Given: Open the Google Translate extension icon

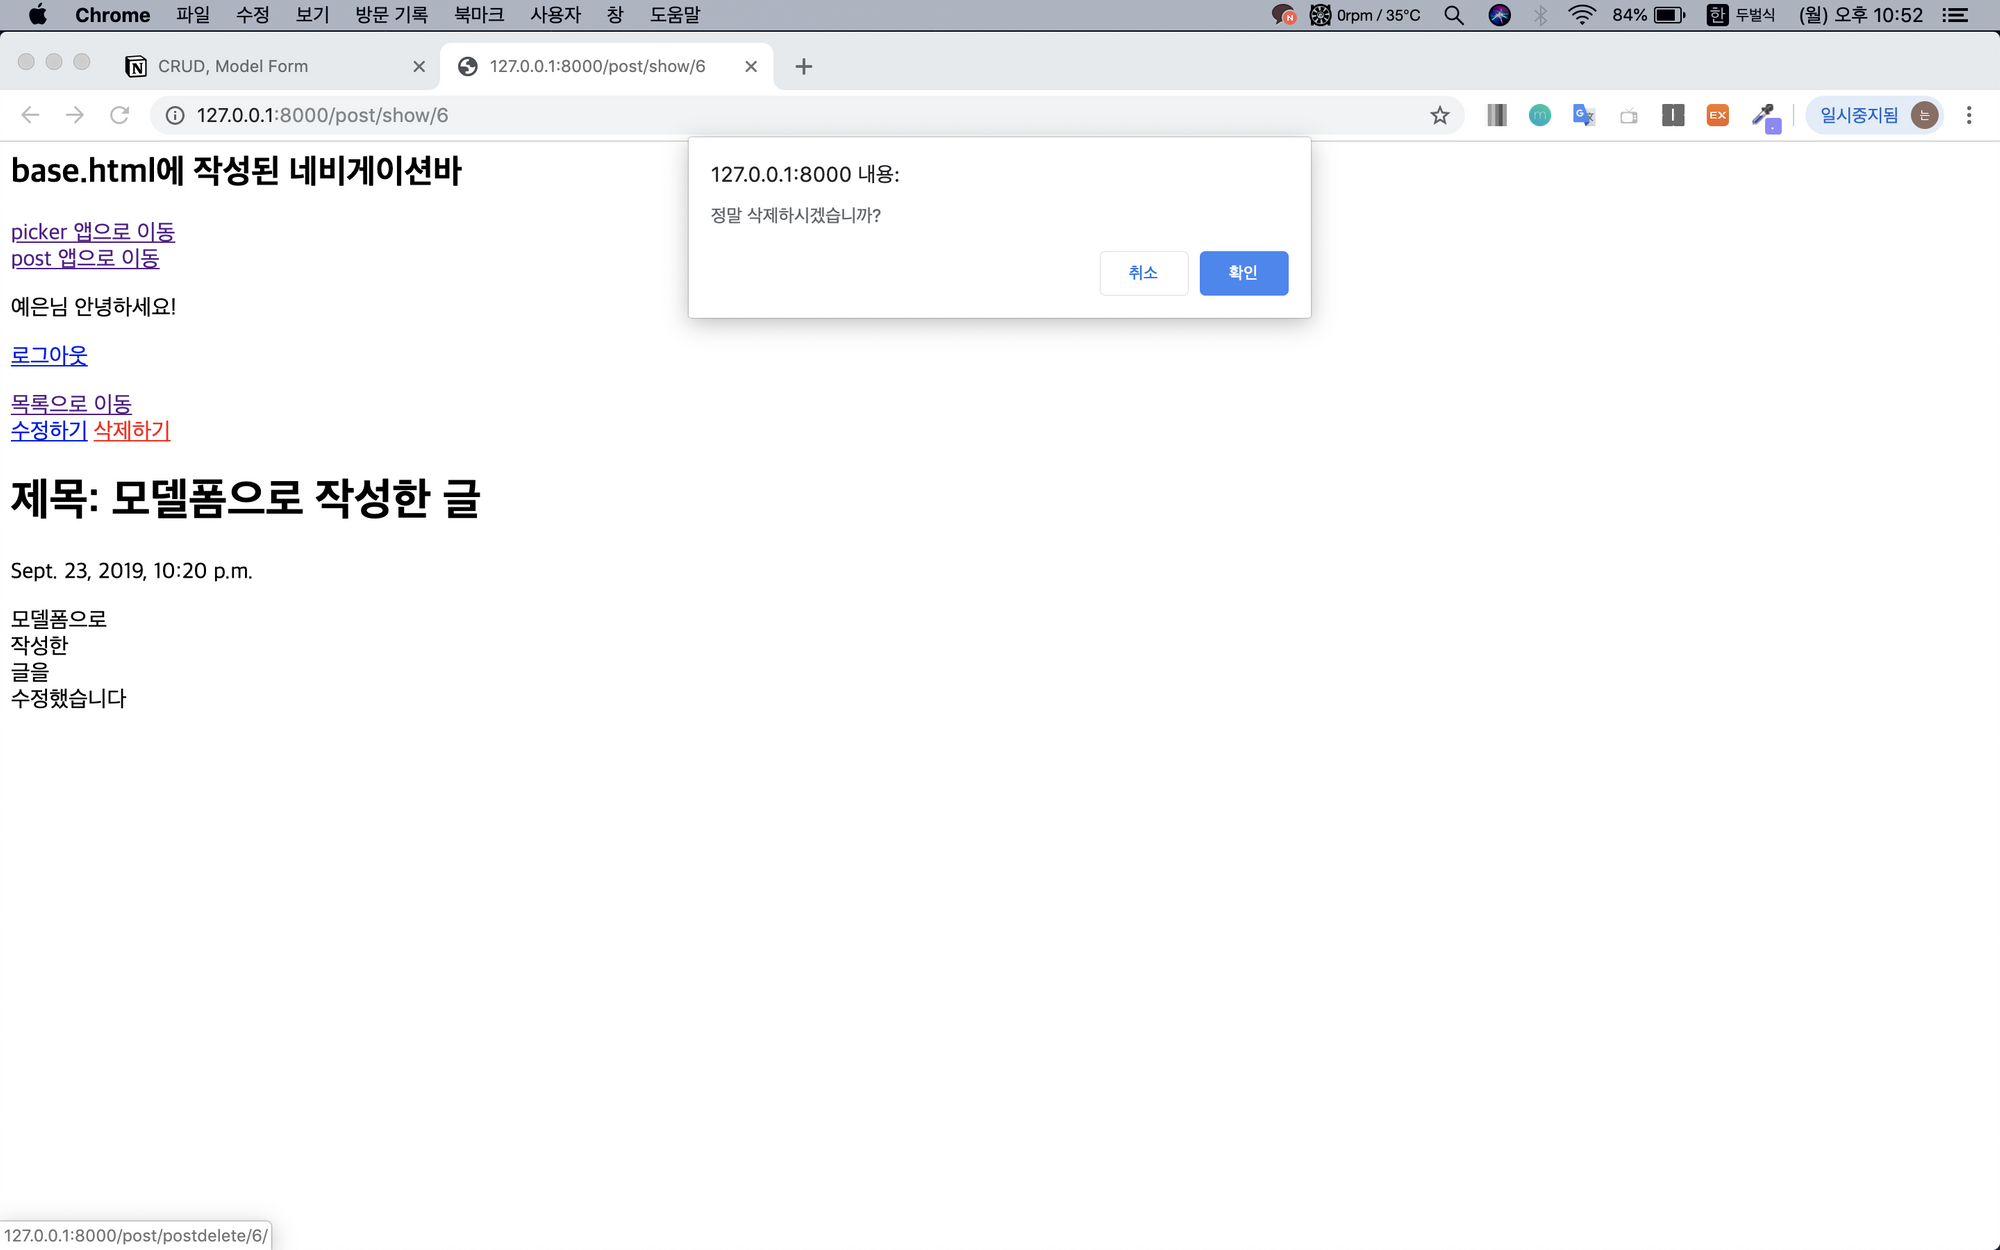Looking at the screenshot, I should [x=1583, y=116].
